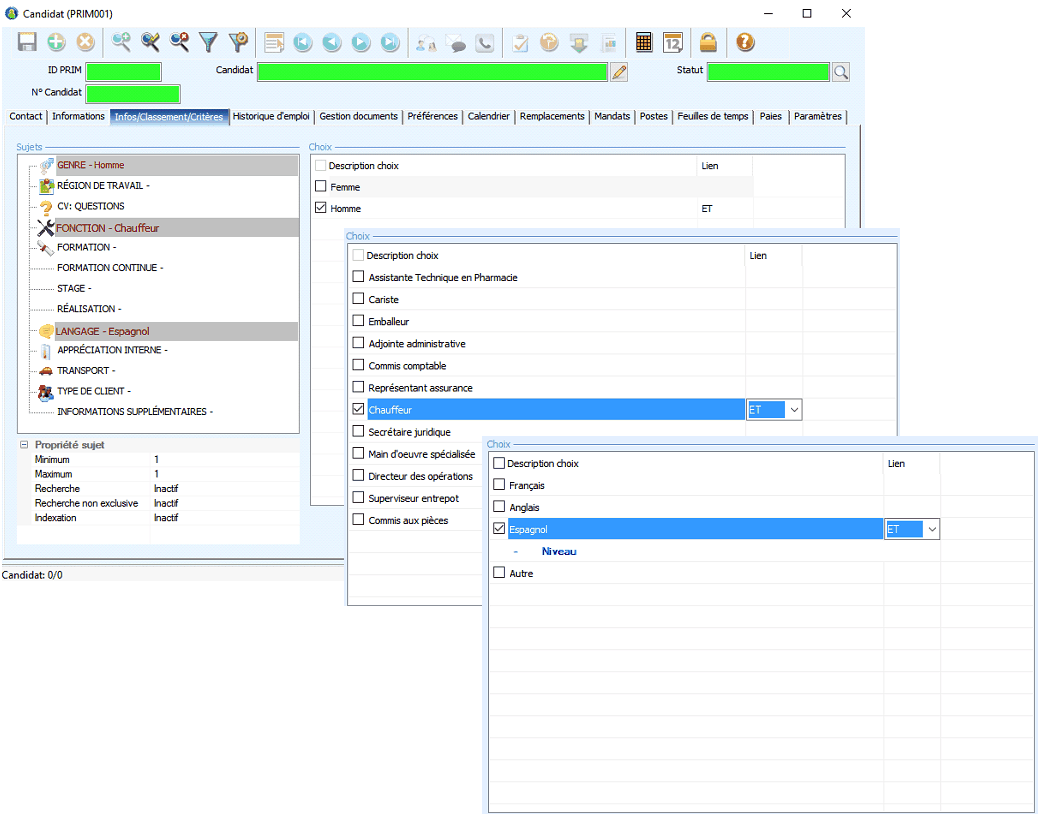The height and width of the screenshot is (816, 1040).
Task: Click the funnel filter icon
Action: (208, 42)
